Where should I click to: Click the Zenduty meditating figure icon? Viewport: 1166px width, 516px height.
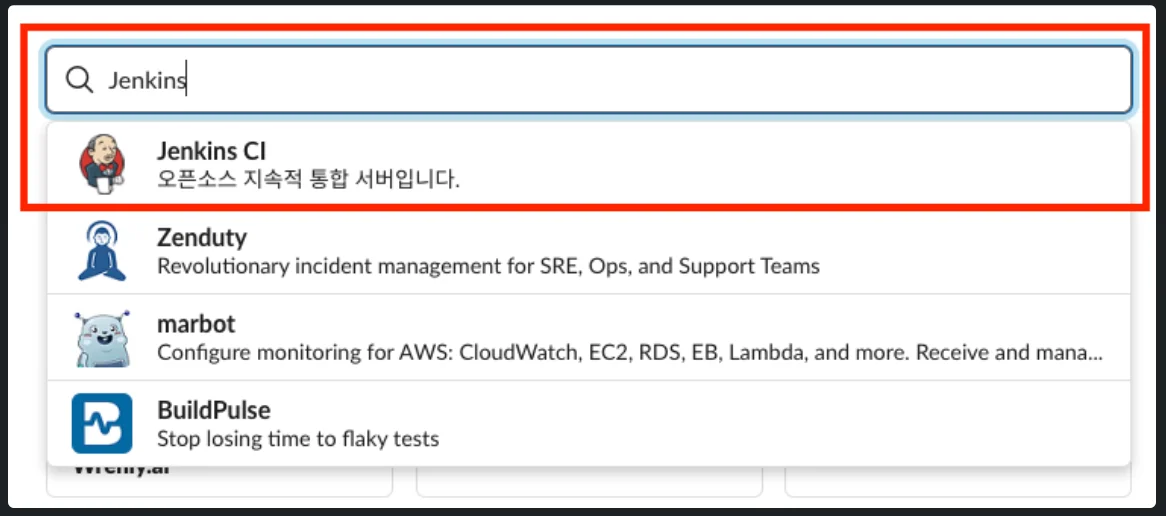point(102,251)
